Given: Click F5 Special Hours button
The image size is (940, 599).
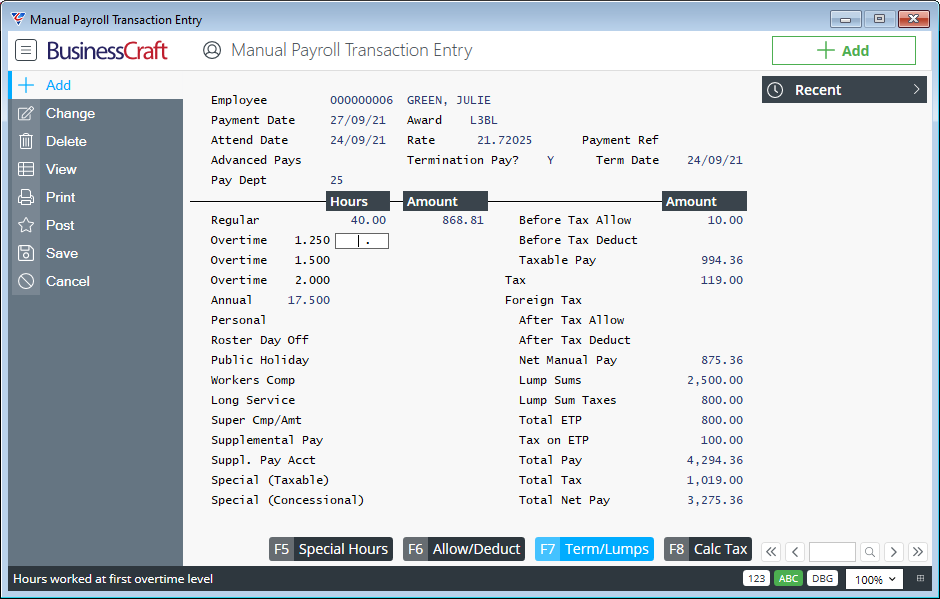Looking at the screenshot, I should click(331, 549).
